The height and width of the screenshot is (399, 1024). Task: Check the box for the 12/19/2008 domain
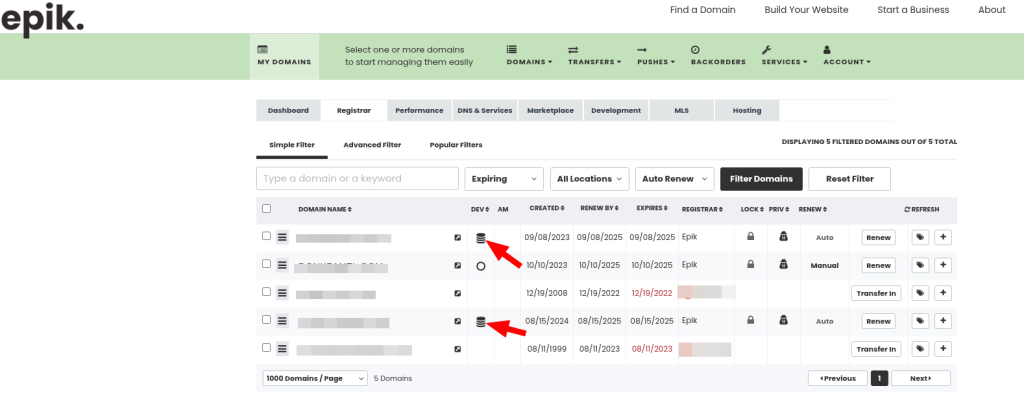coord(266,292)
